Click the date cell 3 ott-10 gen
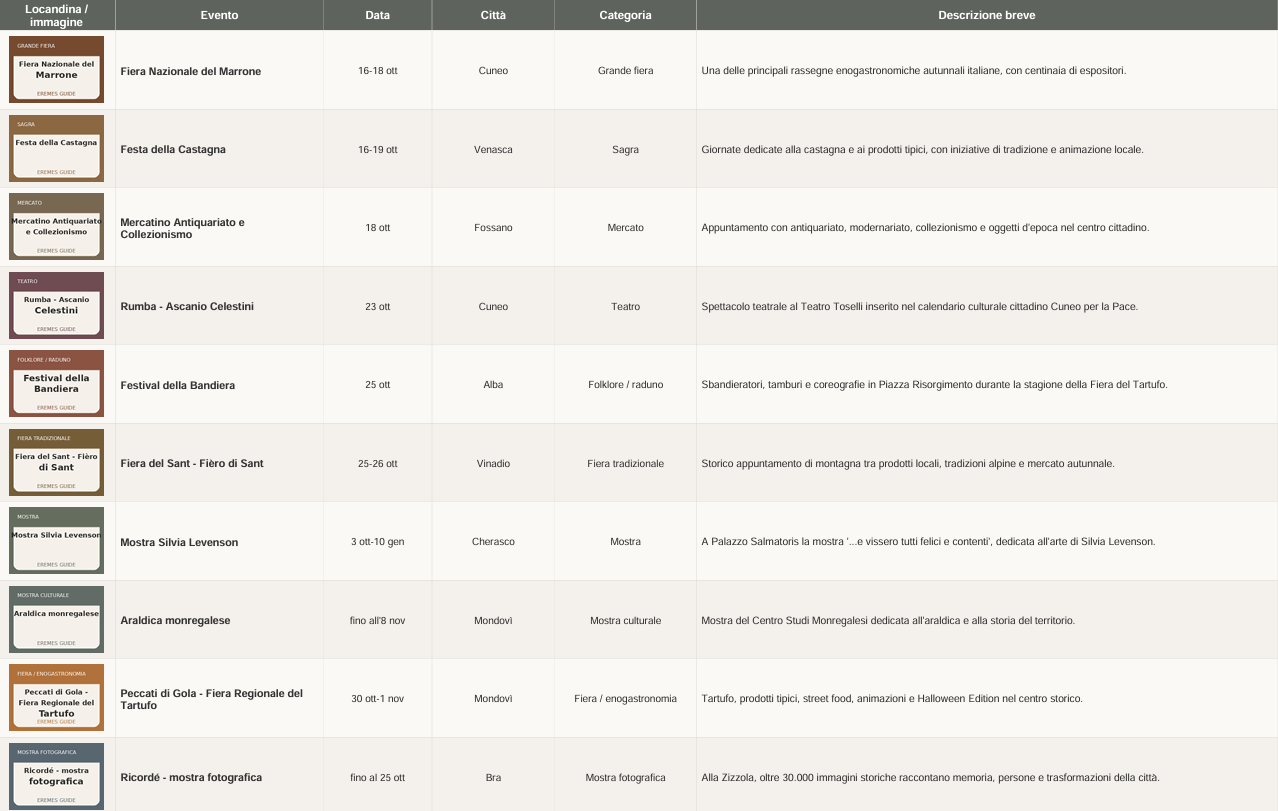The height and width of the screenshot is (811, 1278). pyautogui.click(x=378, y=542)
